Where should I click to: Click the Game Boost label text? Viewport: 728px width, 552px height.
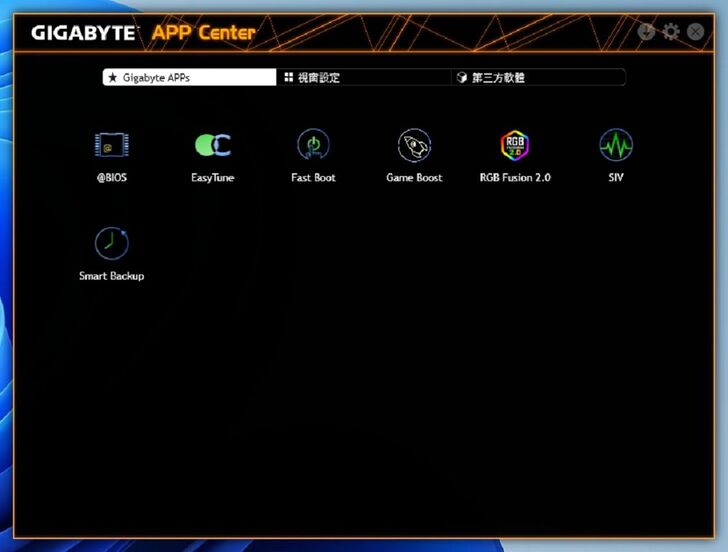(x=414, y=177)
